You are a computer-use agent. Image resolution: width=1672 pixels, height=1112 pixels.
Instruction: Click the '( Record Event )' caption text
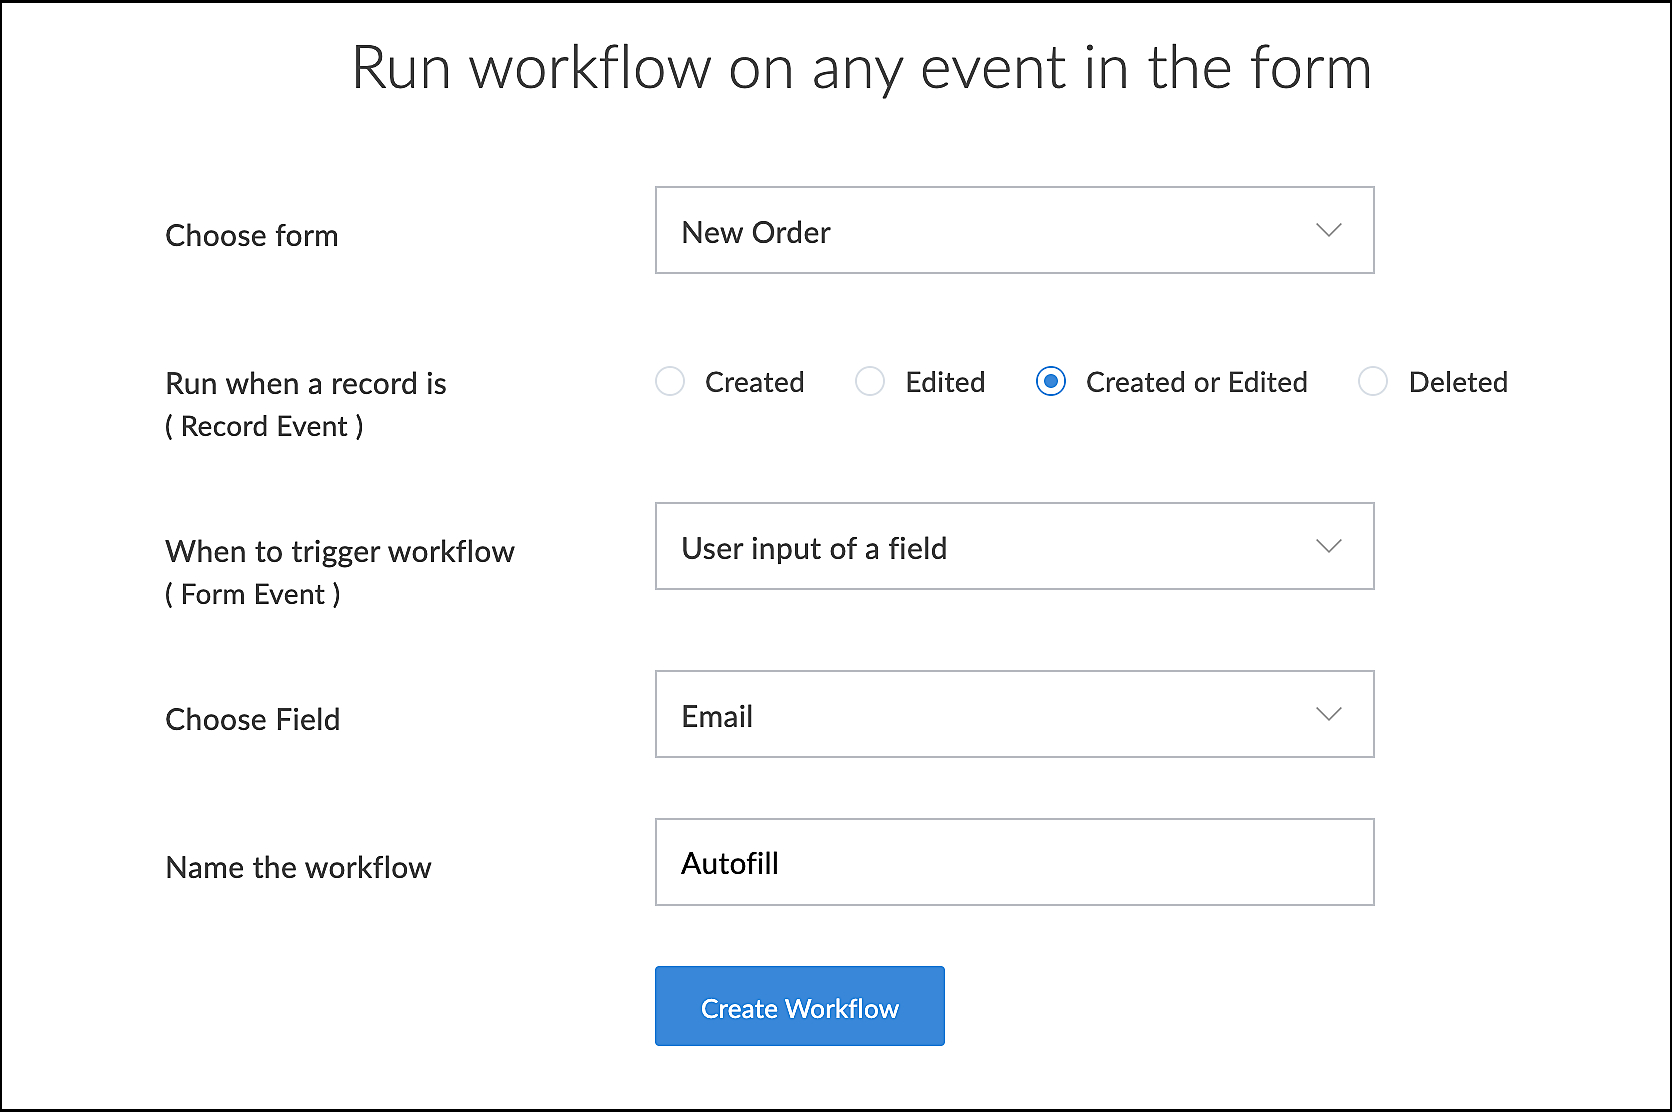(264, 427)
